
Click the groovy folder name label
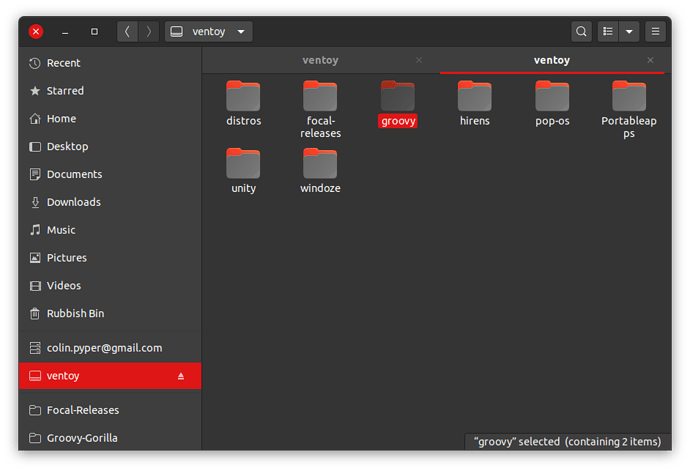[x=398, y=121]
